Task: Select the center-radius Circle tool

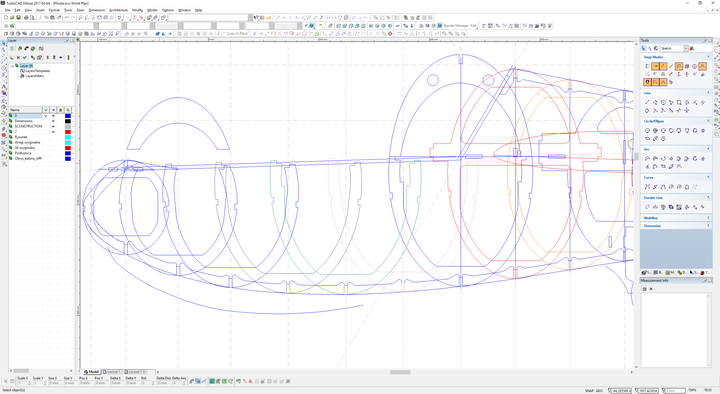Action: (647, 131)
